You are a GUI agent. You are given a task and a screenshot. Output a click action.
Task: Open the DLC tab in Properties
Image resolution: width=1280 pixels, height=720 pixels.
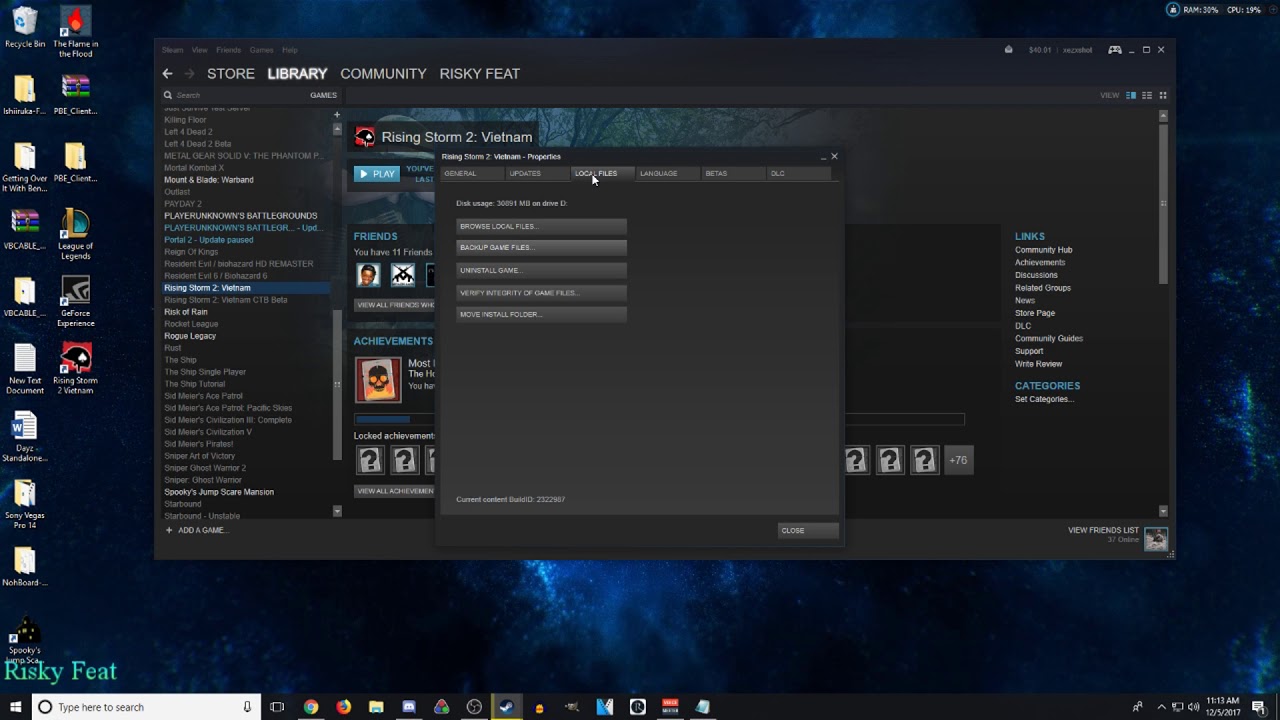pyautogui.click(x=798, y=174)
